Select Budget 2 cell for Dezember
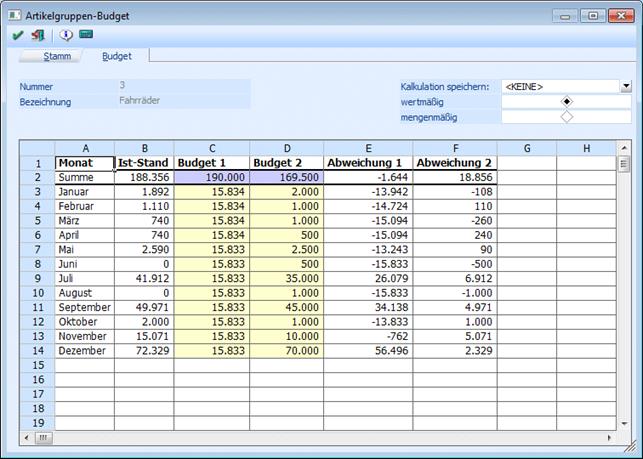The width and height of the screenshot is (643, 459). 286,352
